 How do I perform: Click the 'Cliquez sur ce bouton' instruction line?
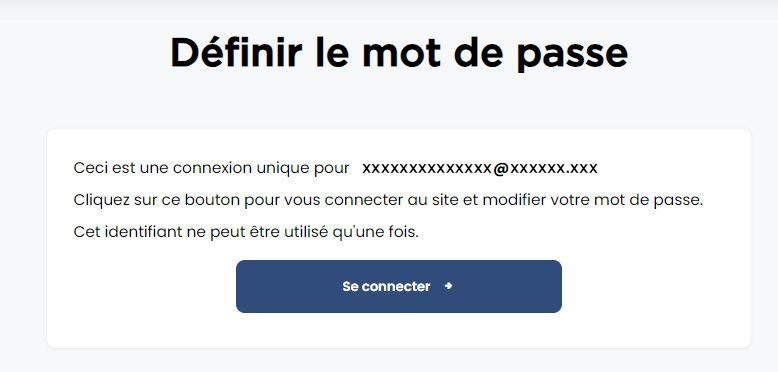point(389,200)
